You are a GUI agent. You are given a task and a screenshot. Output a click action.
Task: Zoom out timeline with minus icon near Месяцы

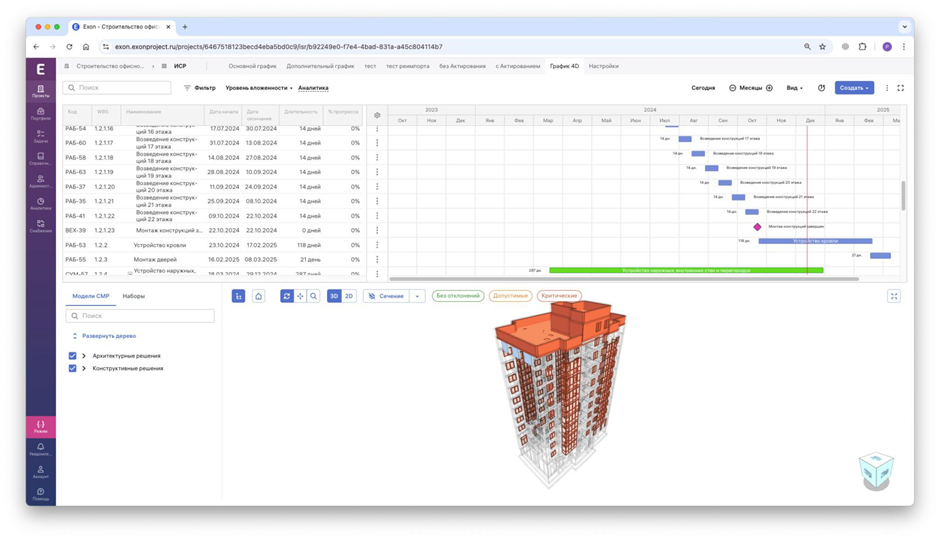tap(732, 88)
